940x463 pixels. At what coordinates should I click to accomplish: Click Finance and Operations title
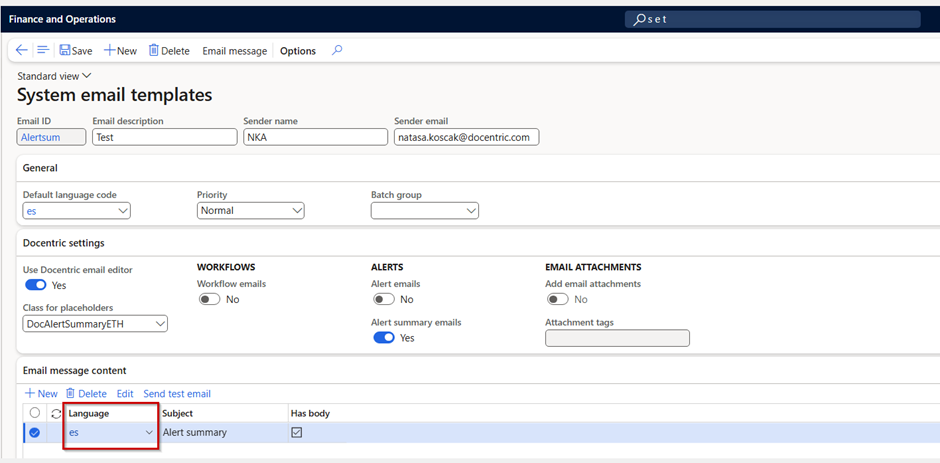point(62,19)
